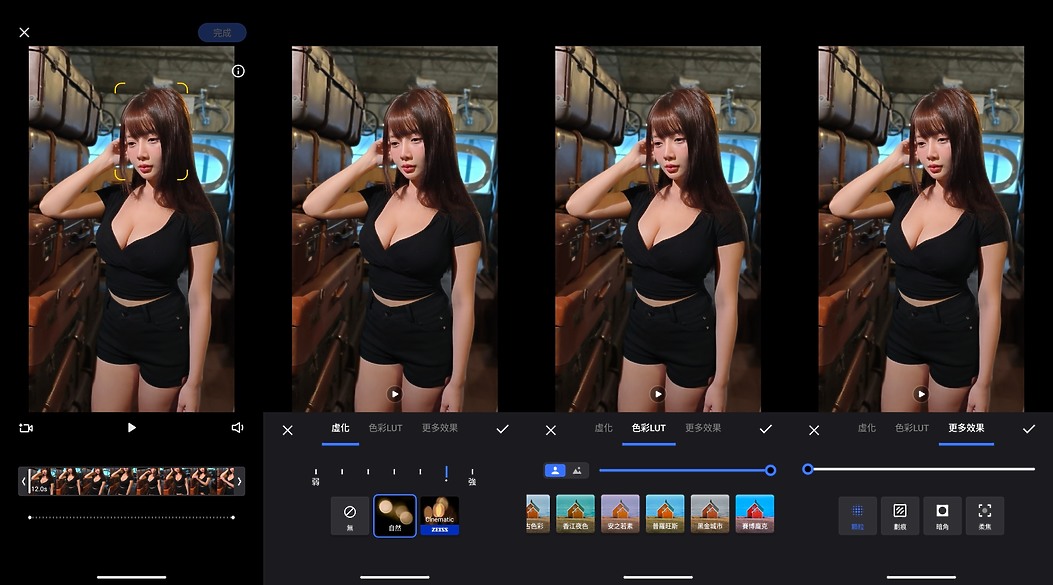The image size is (1053, 585).
Task: Play the preview above the blur-strength panel
Action: pos(395,394)
